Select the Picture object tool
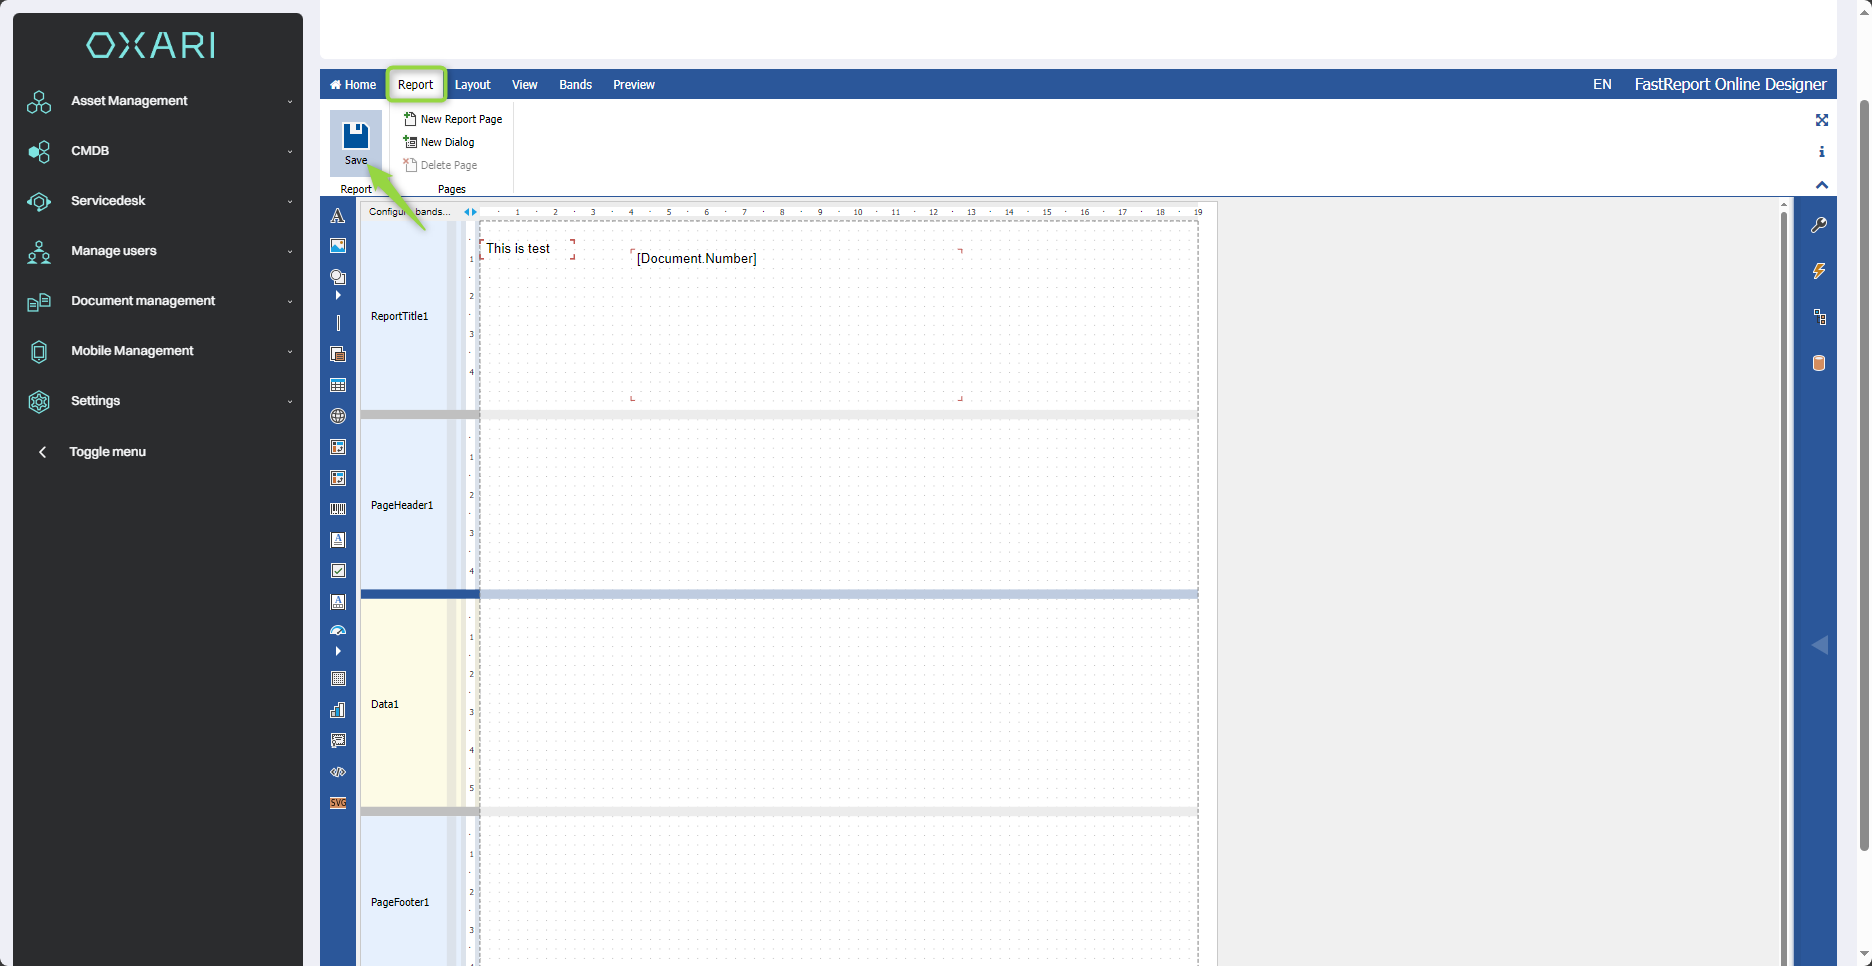This screenshot has width=1872, height=966. (338, 246)
